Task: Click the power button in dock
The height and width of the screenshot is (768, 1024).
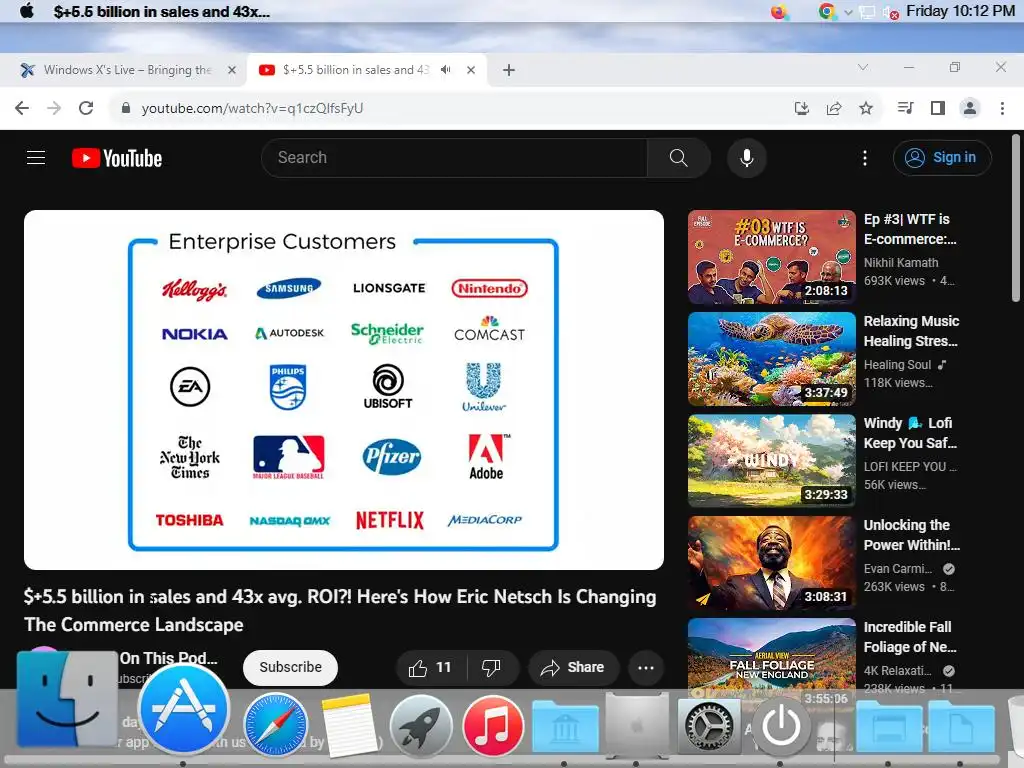Action: 781,725
